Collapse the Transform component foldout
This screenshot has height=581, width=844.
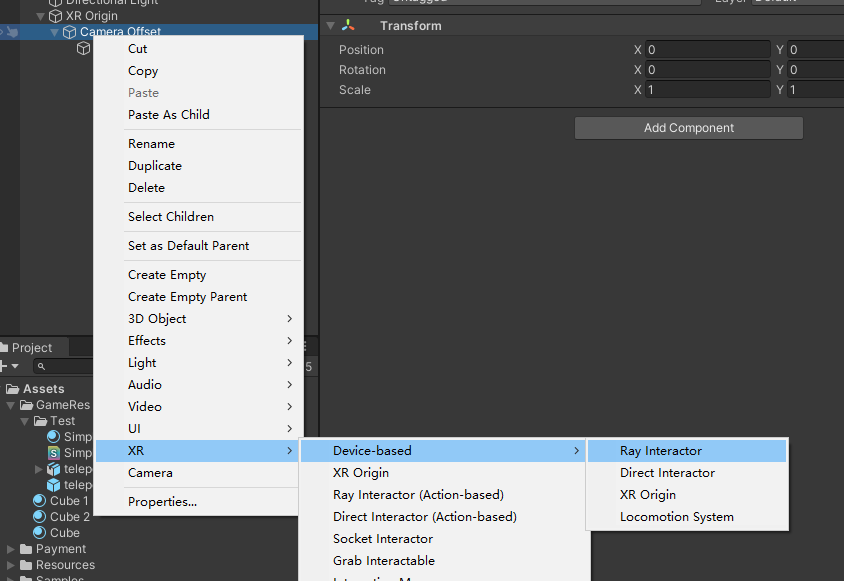pyautogui.click(x=330, y=26)
